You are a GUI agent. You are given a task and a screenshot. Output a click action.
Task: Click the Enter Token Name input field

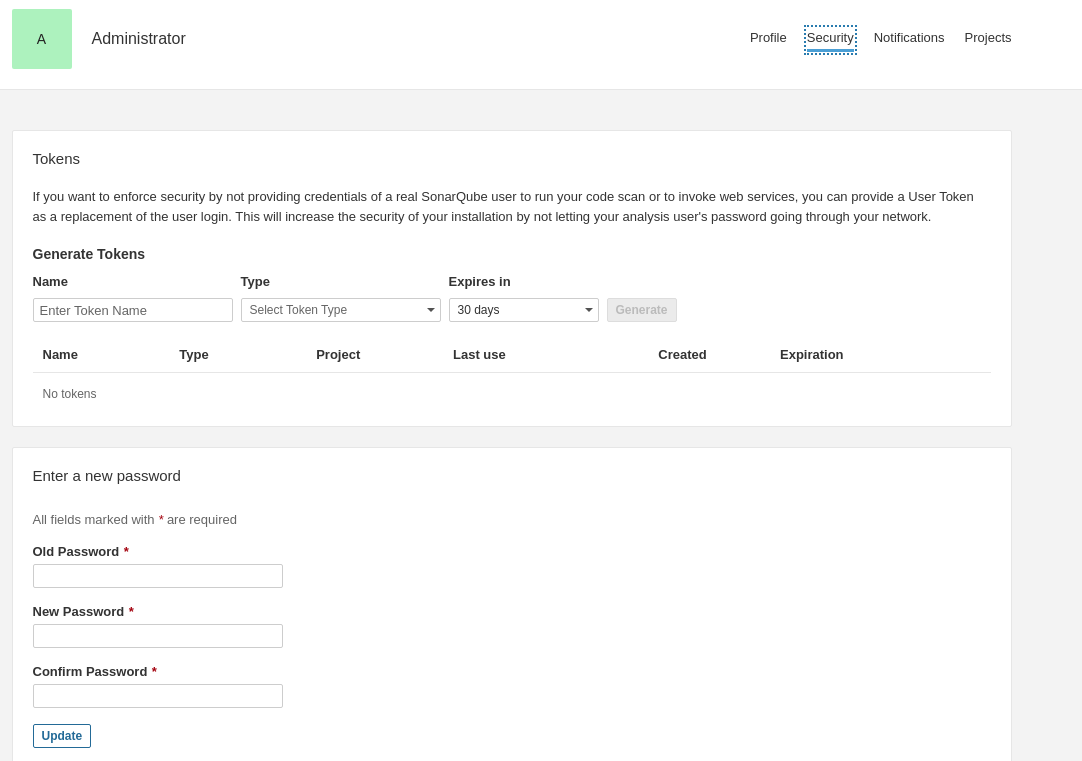(132, 310)
